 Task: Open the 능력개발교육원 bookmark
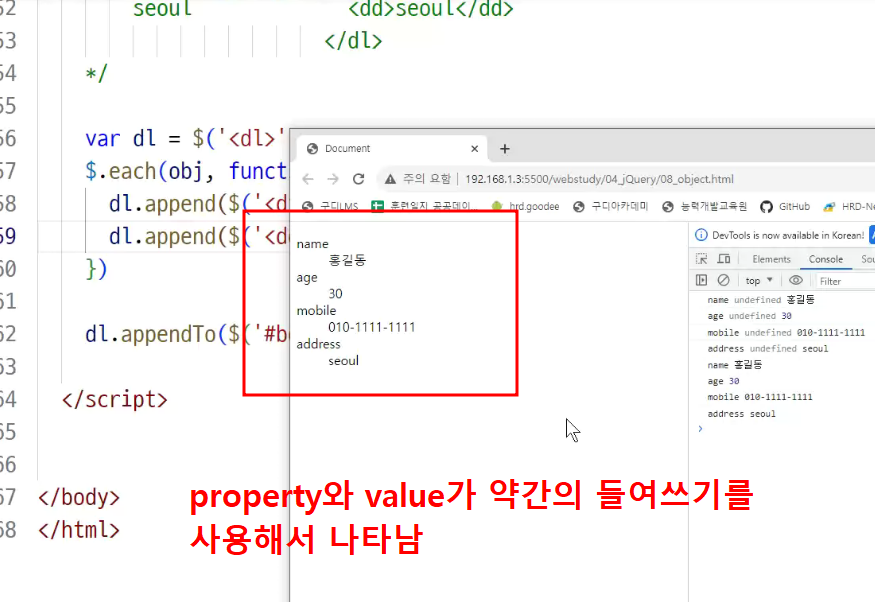(705, 206)
